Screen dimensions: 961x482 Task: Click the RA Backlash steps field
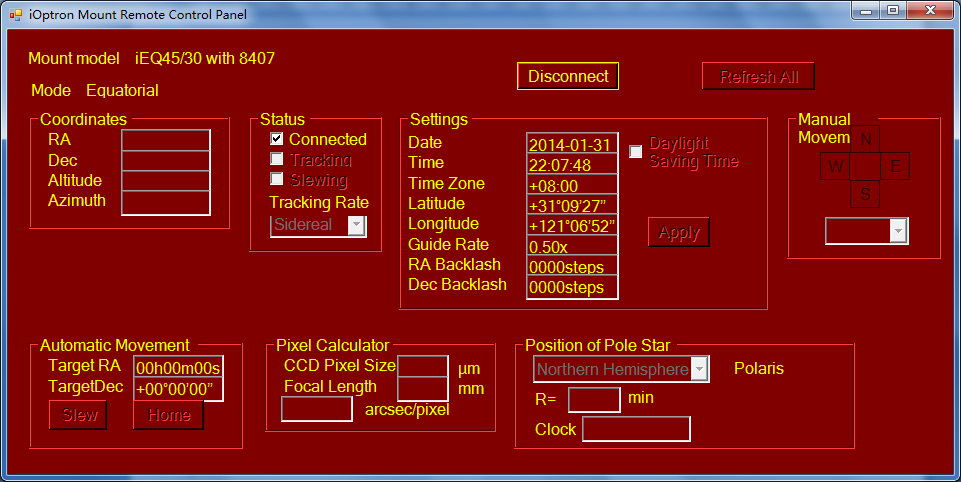pyautogui.click(x=572, y=266)
